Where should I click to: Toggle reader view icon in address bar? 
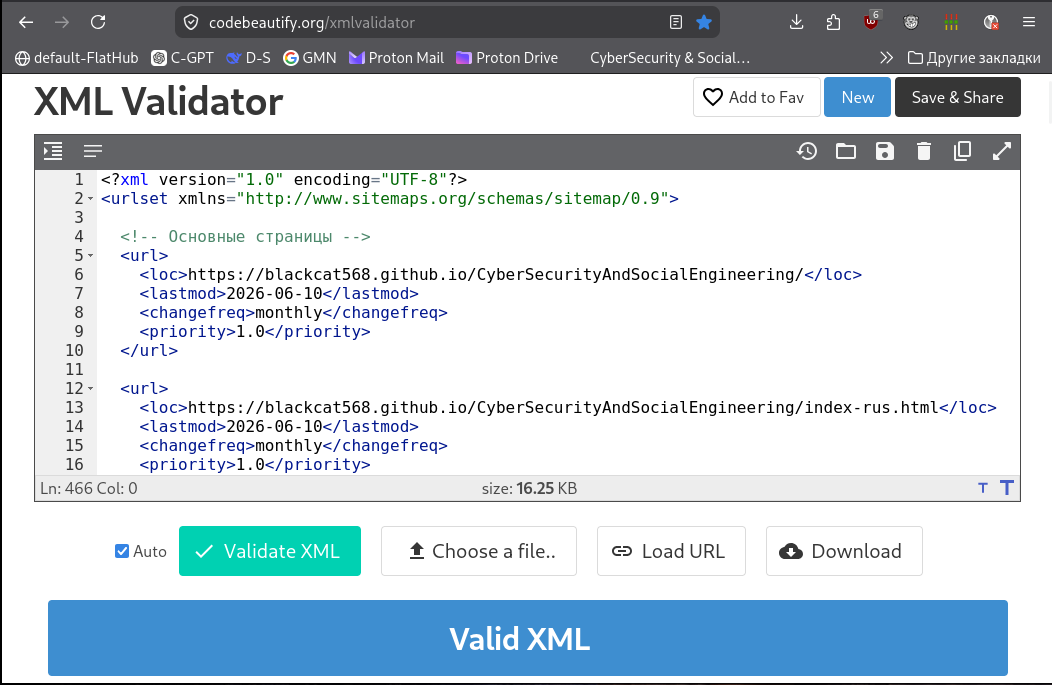click(676, 22)
